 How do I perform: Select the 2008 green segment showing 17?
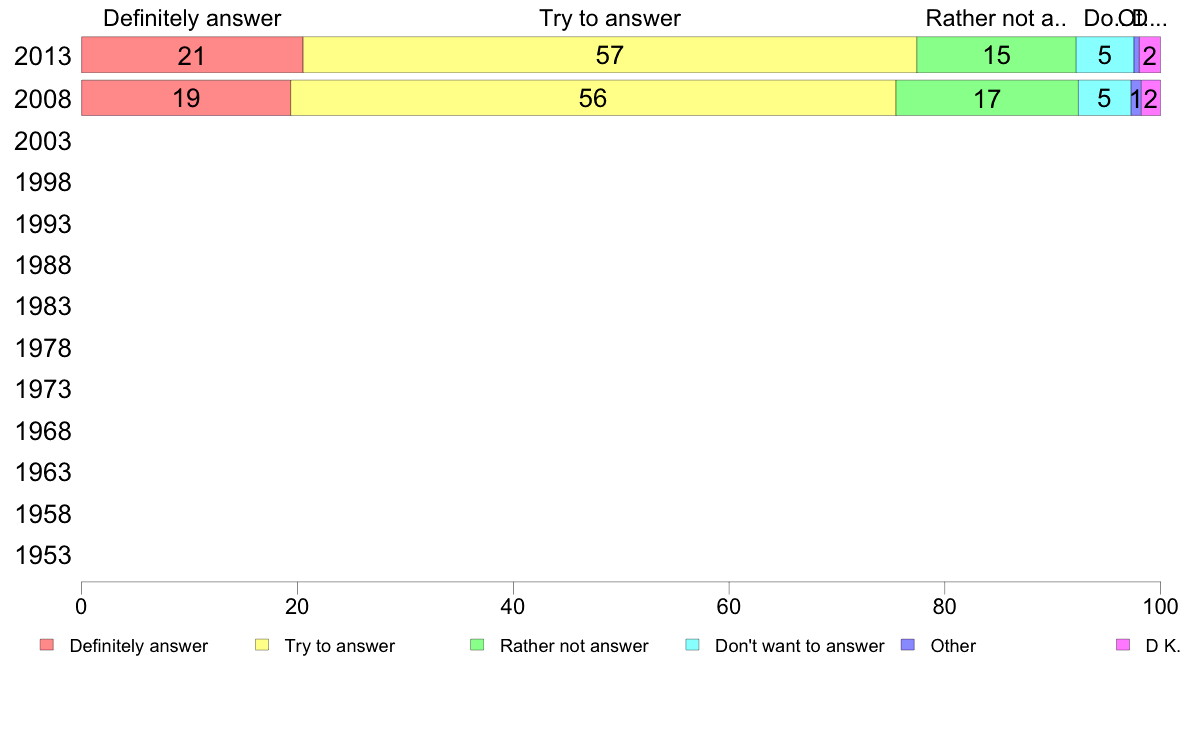tap(987, 98)
